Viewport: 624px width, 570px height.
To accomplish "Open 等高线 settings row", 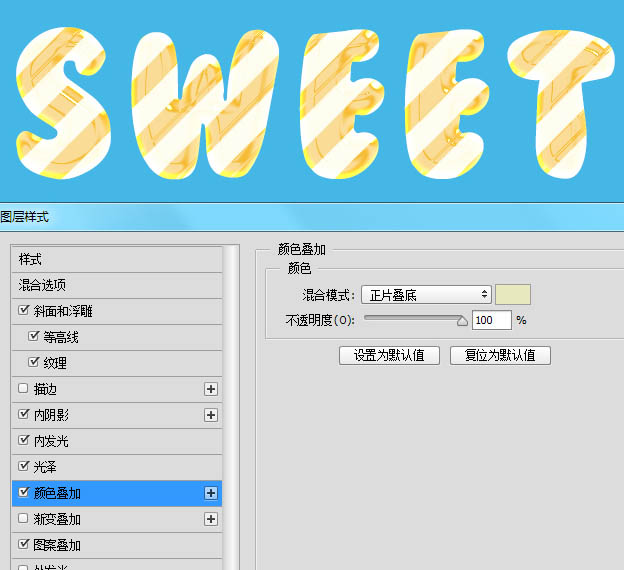I will (x=117, y=338).
